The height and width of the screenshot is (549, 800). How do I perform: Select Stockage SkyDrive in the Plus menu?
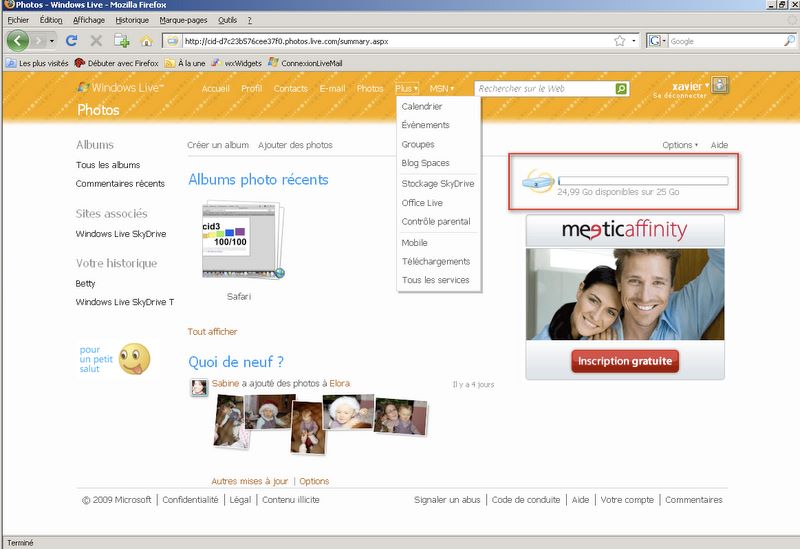coord(438,184)
